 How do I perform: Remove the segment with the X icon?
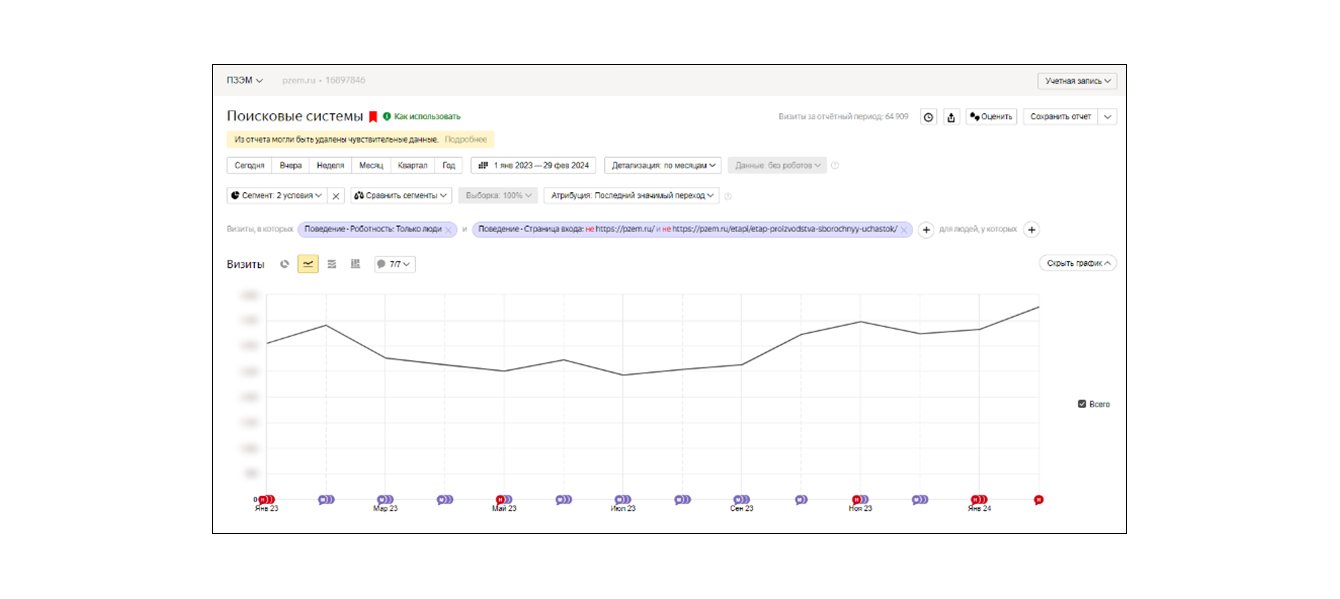[337, 196]
